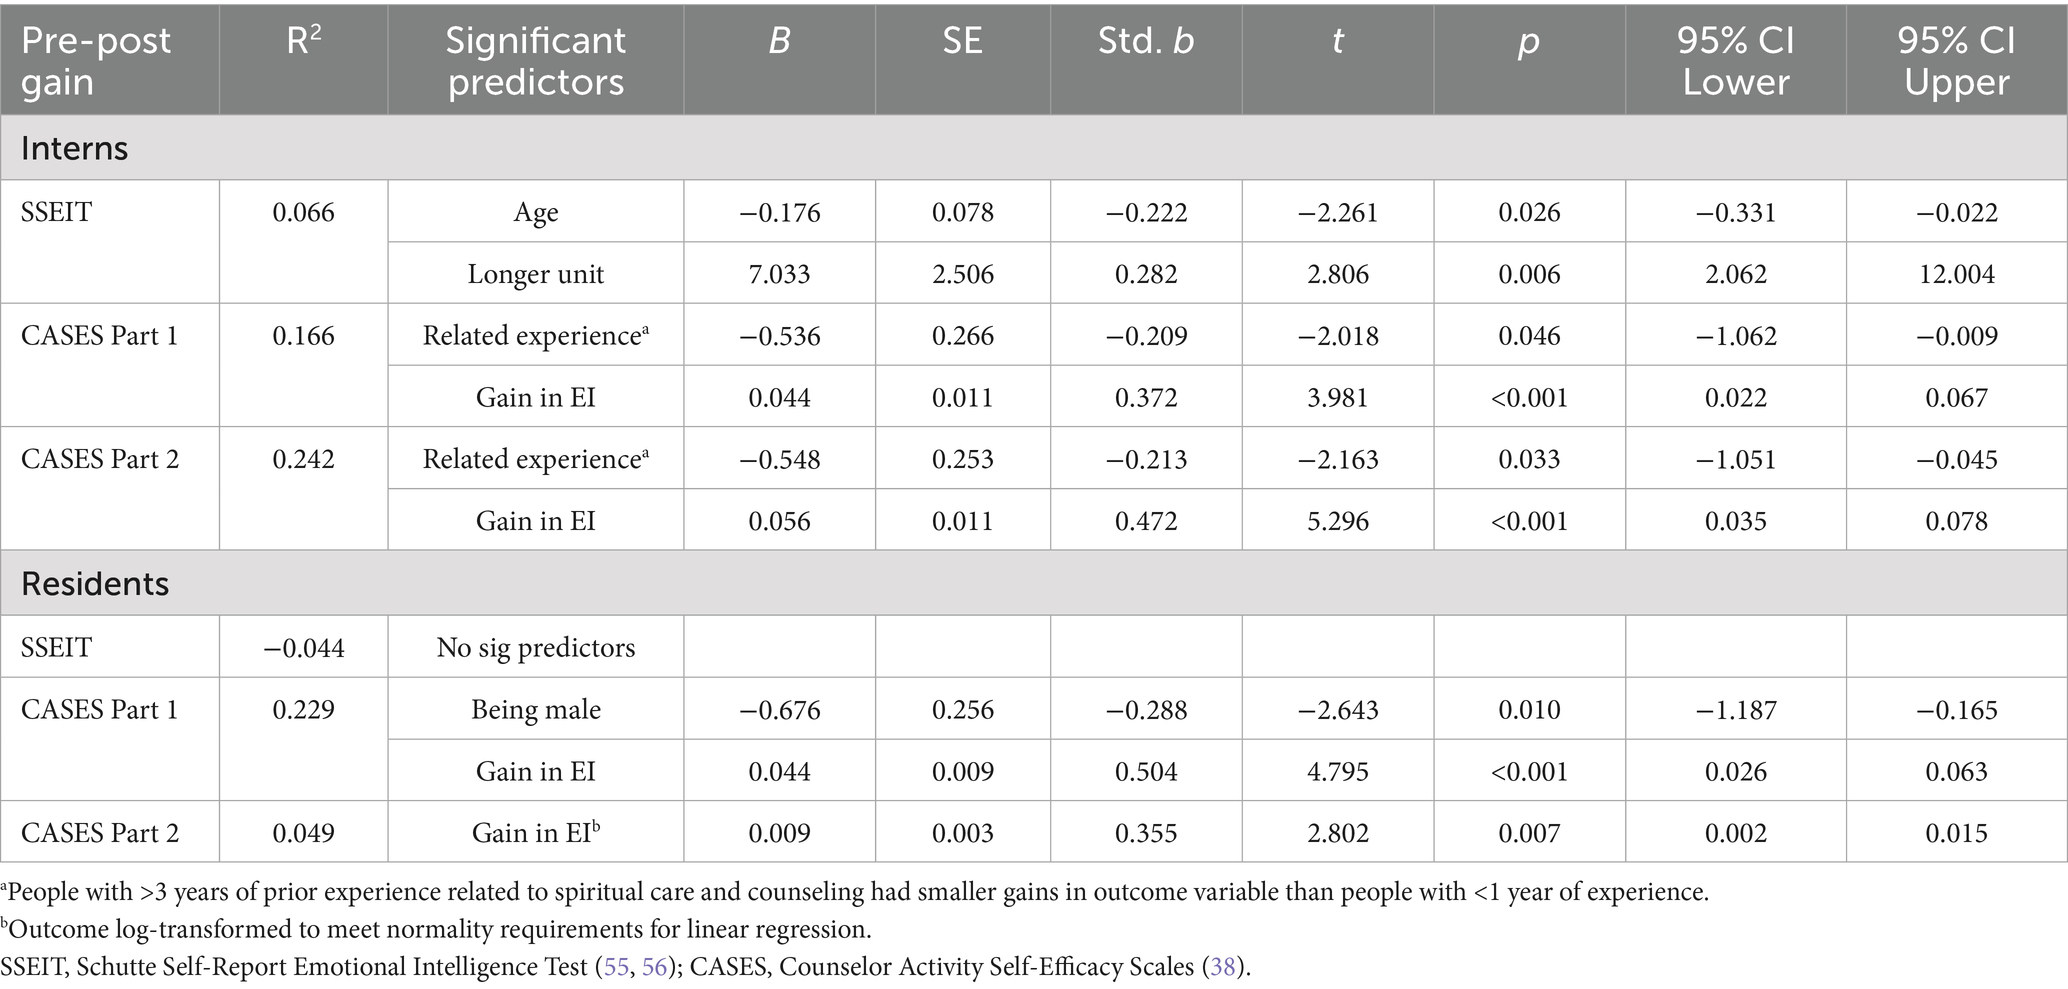Screen dimensions: 2068x989
Task: Click the R² value 0.242 cell
Action: point(304,460)
